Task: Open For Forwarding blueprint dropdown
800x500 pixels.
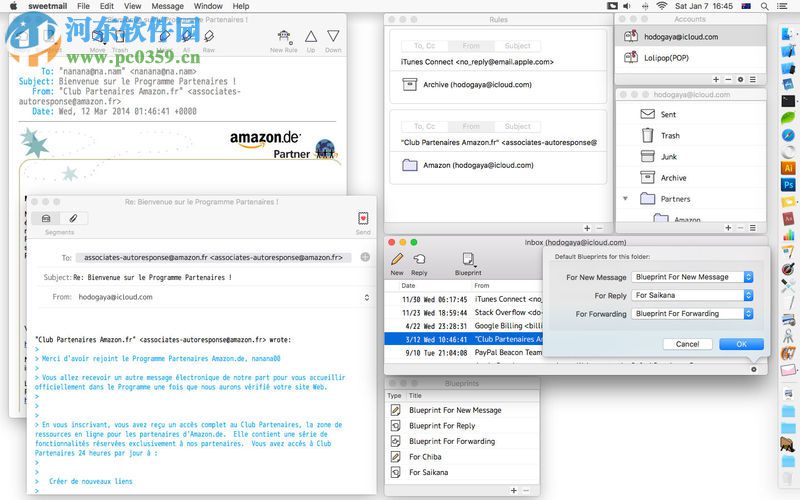Action: [692, 314]
